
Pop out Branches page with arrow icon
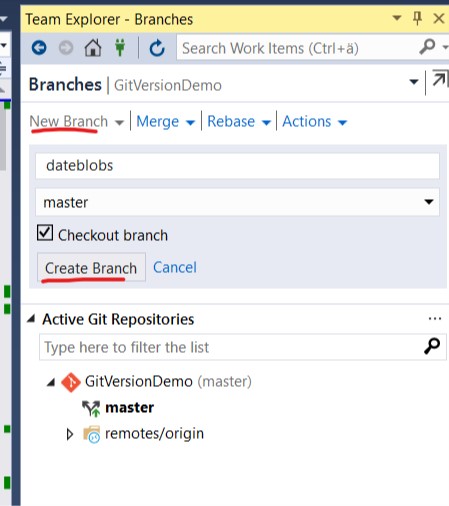tap(440, 80)
